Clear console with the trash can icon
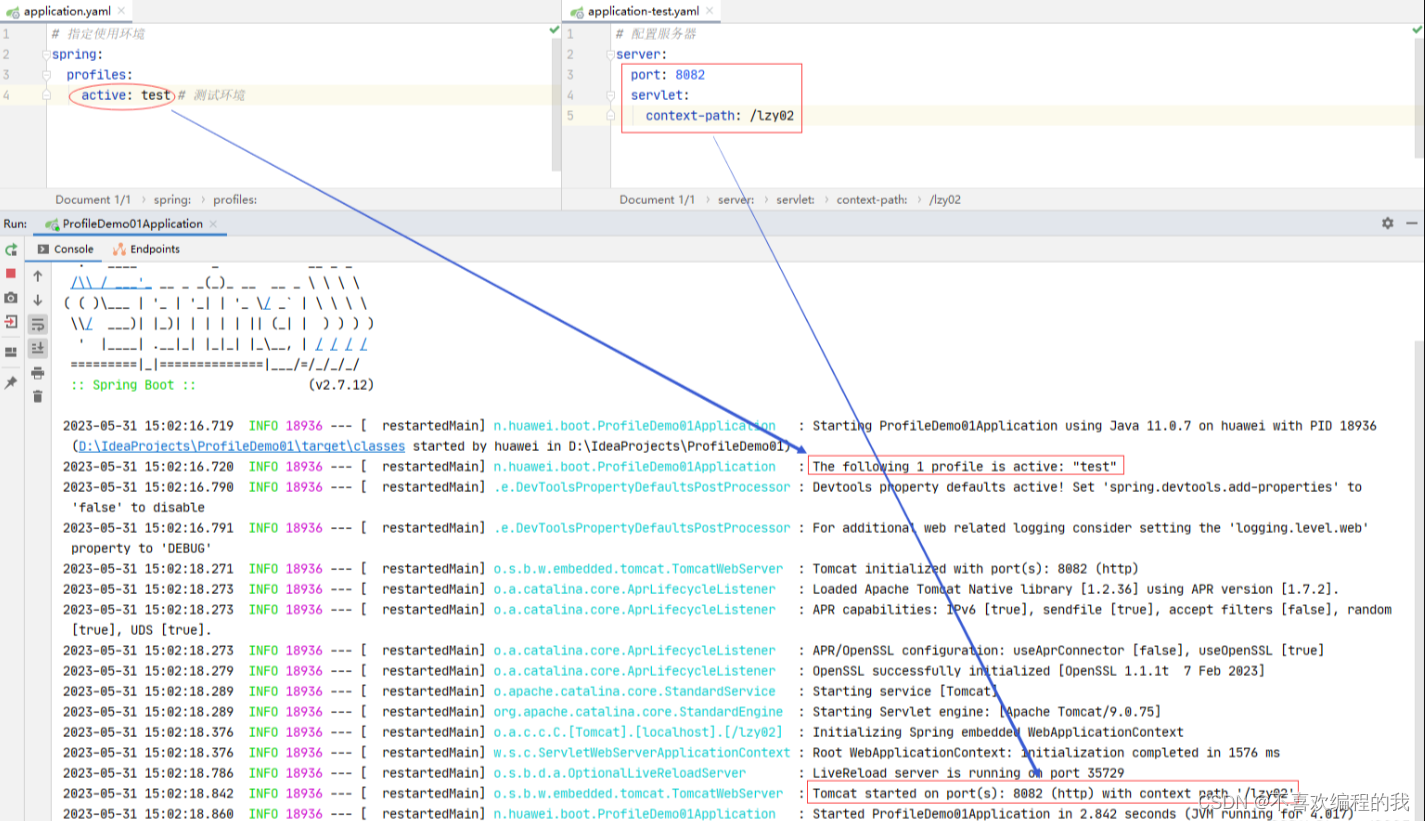 (x=38, y=397)
